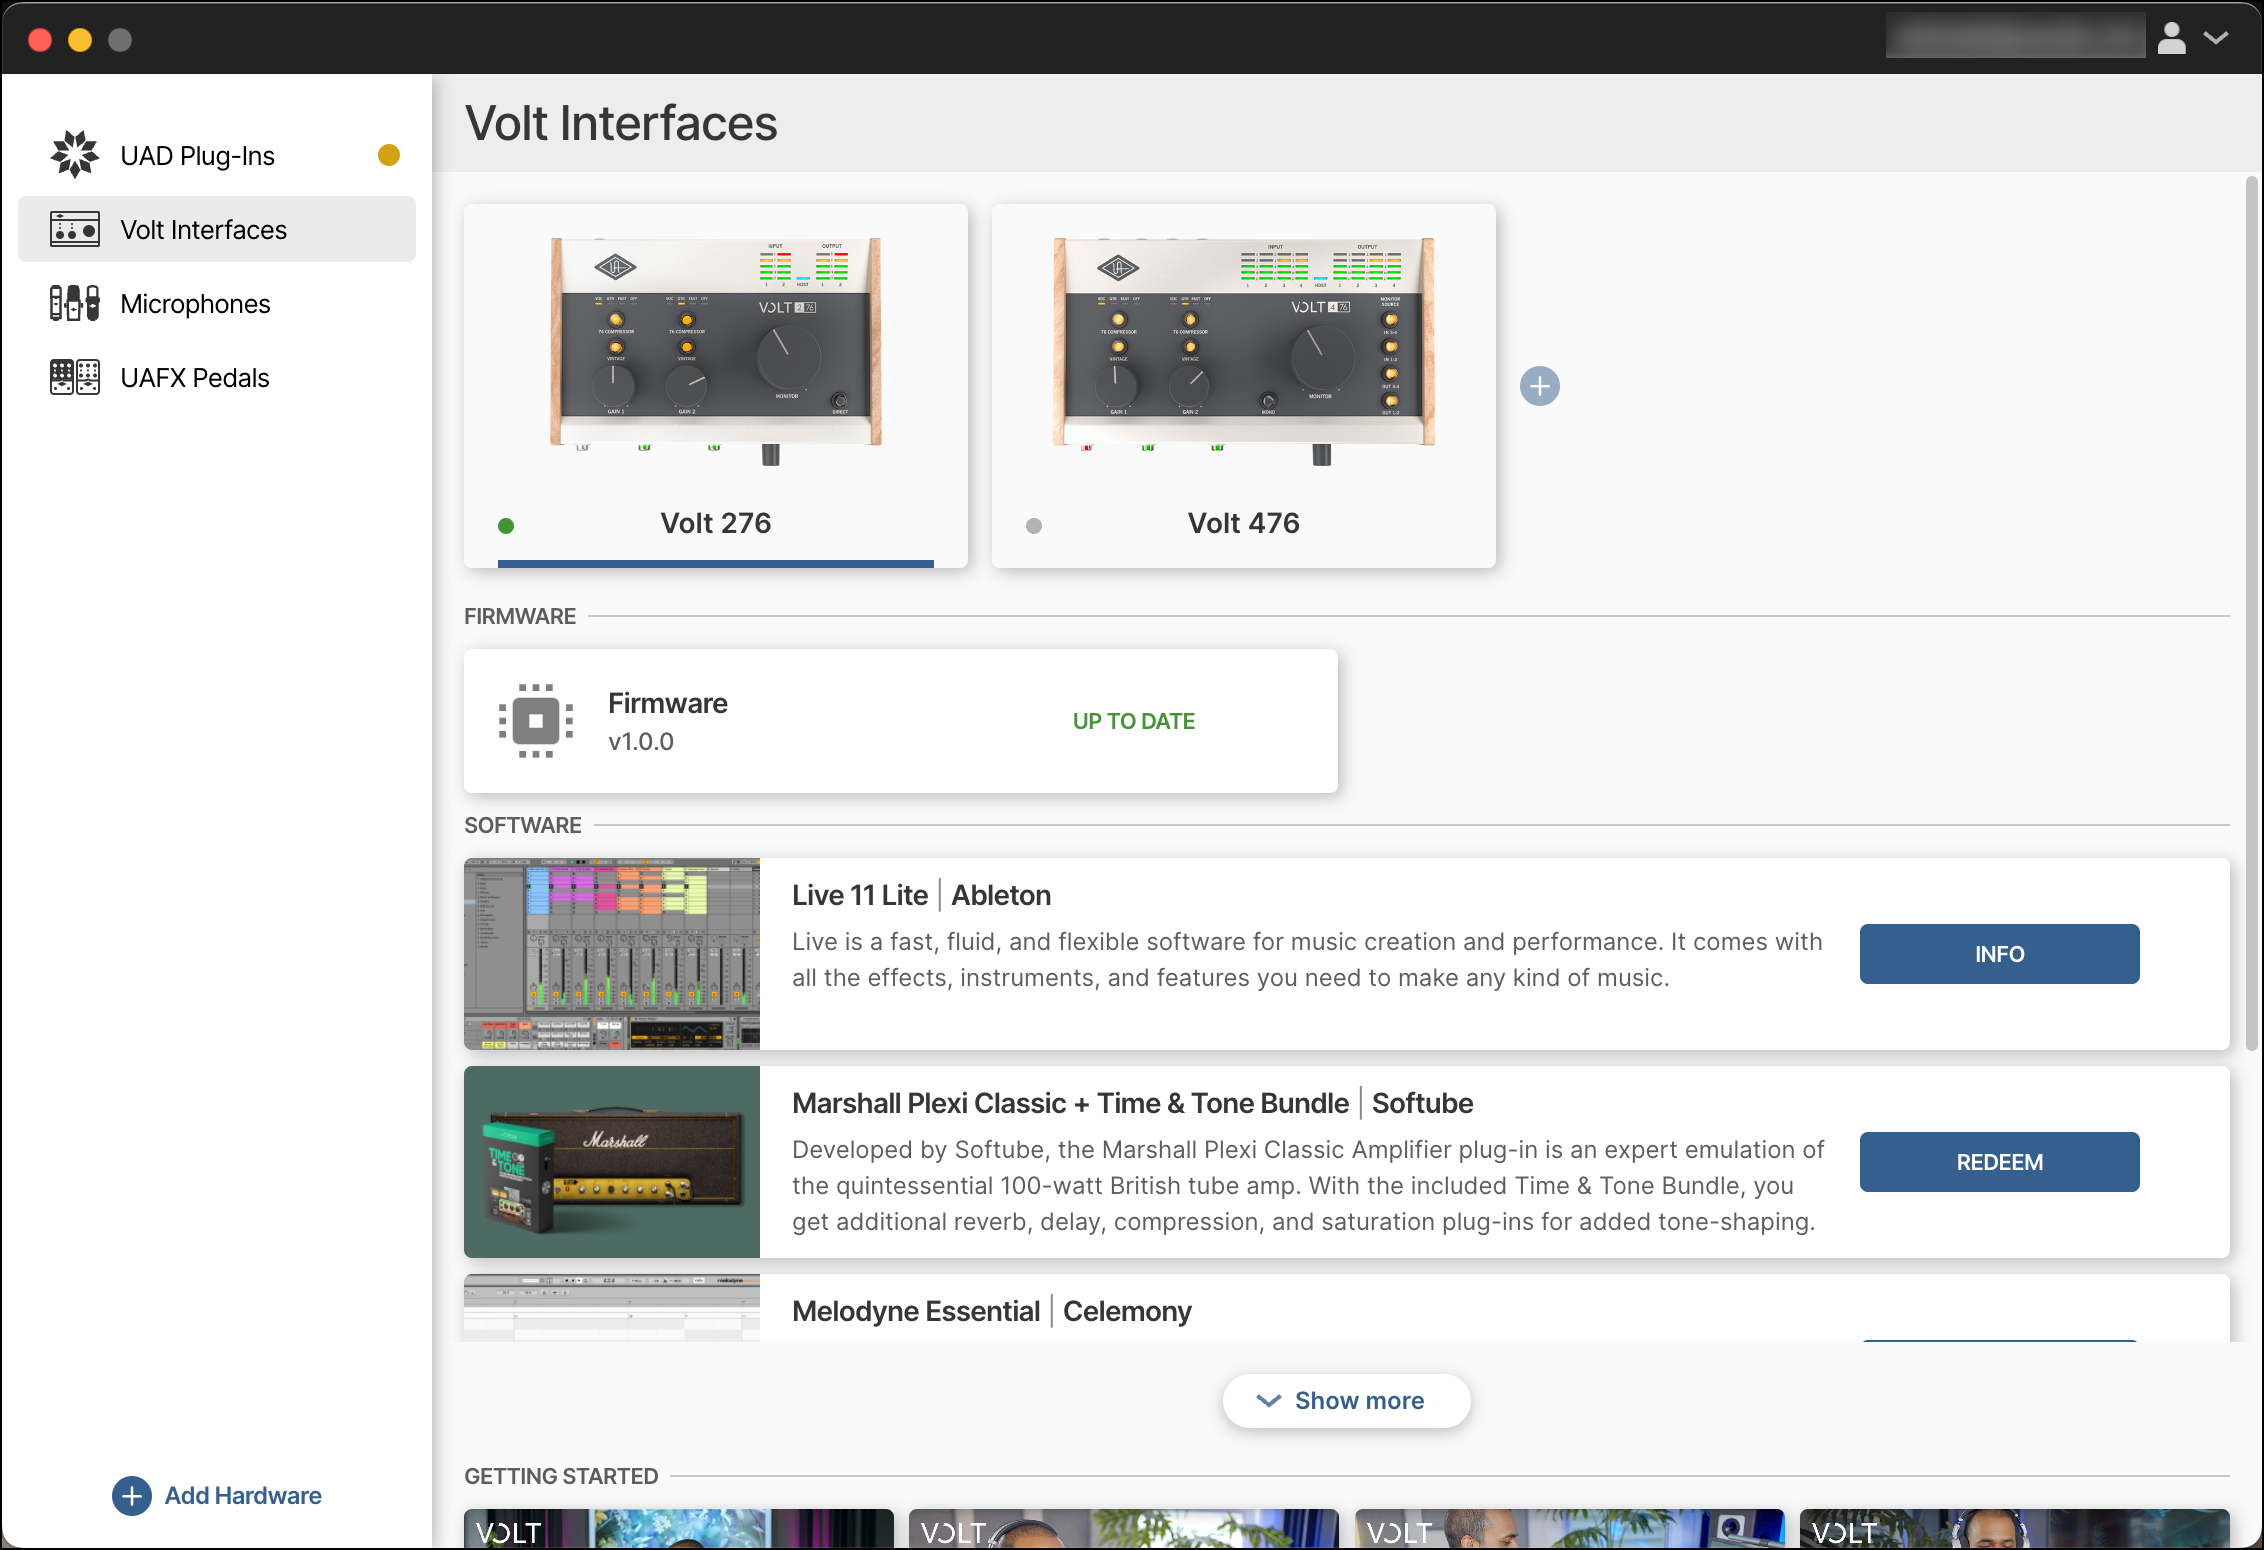
Task: Click the Volt Interfaces sidebar icon
Action: point(75,229)
